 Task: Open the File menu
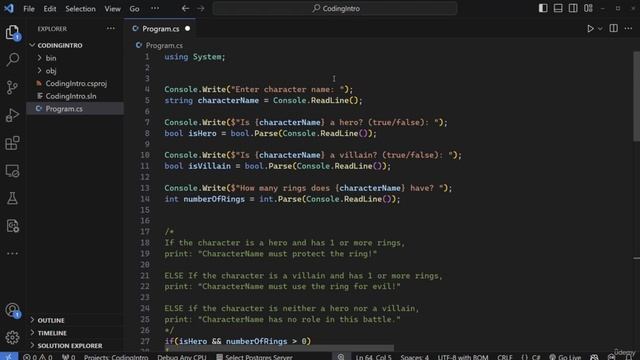[29, 9]
